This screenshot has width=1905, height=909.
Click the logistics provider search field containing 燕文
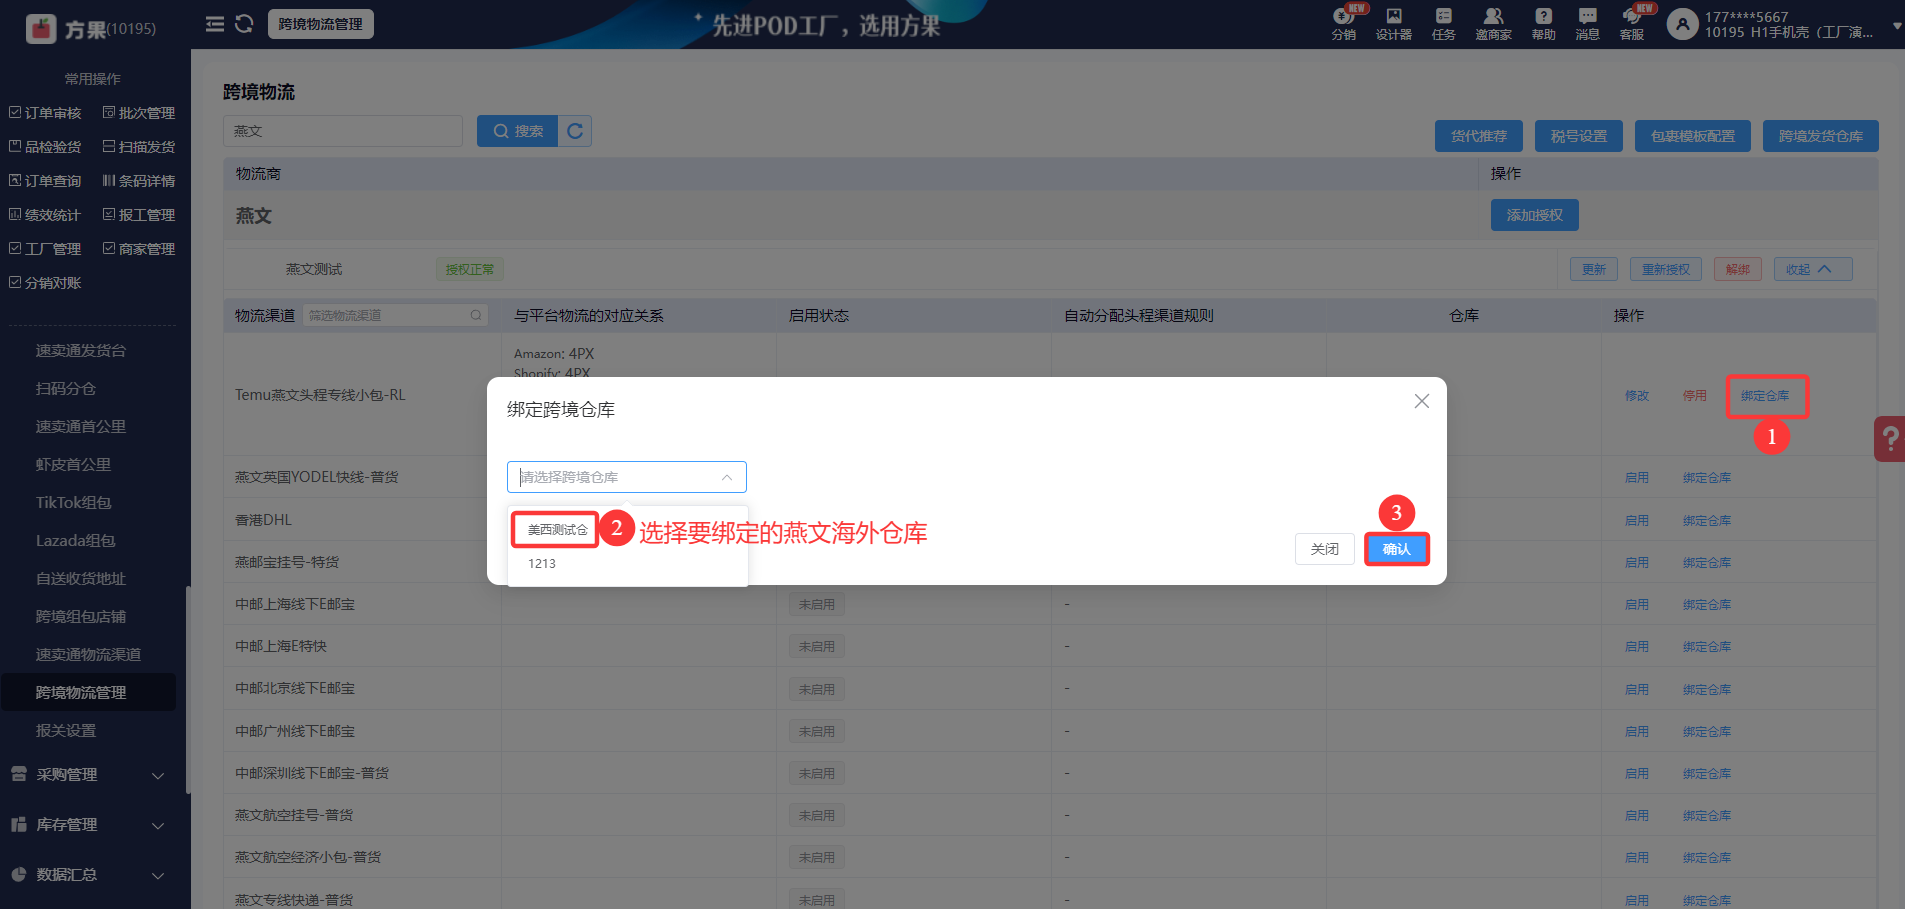click(x=343, y=131)
